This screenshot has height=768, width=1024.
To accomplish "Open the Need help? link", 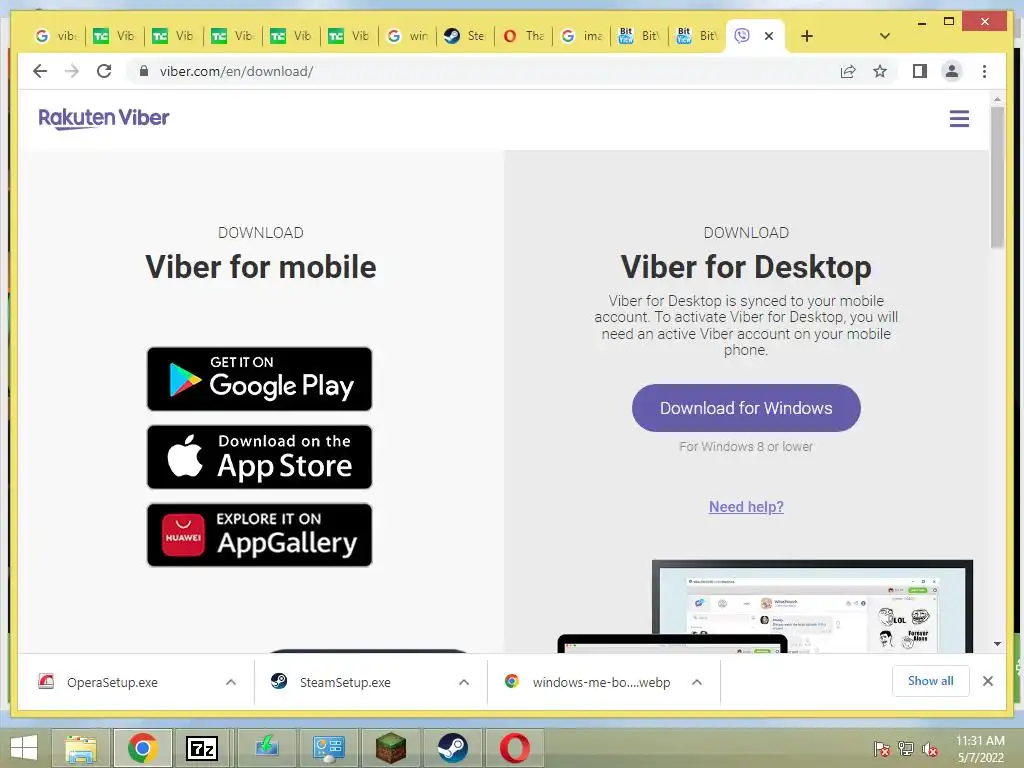I will 746,507.
